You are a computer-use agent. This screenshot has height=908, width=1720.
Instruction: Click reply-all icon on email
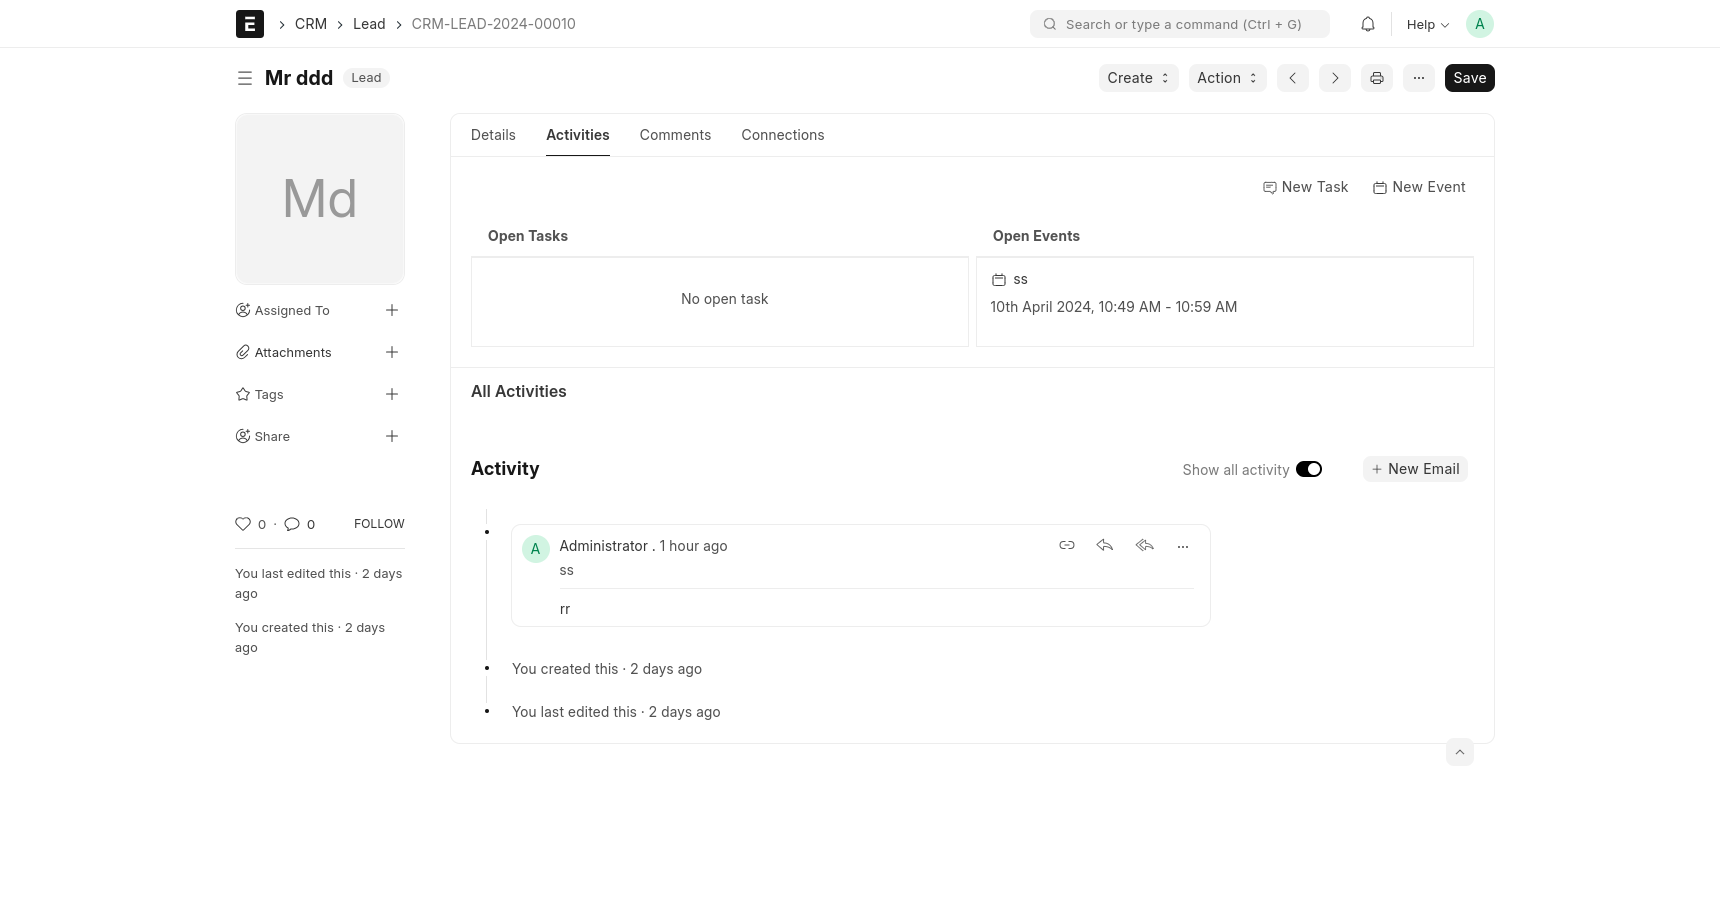[1145, 546]
